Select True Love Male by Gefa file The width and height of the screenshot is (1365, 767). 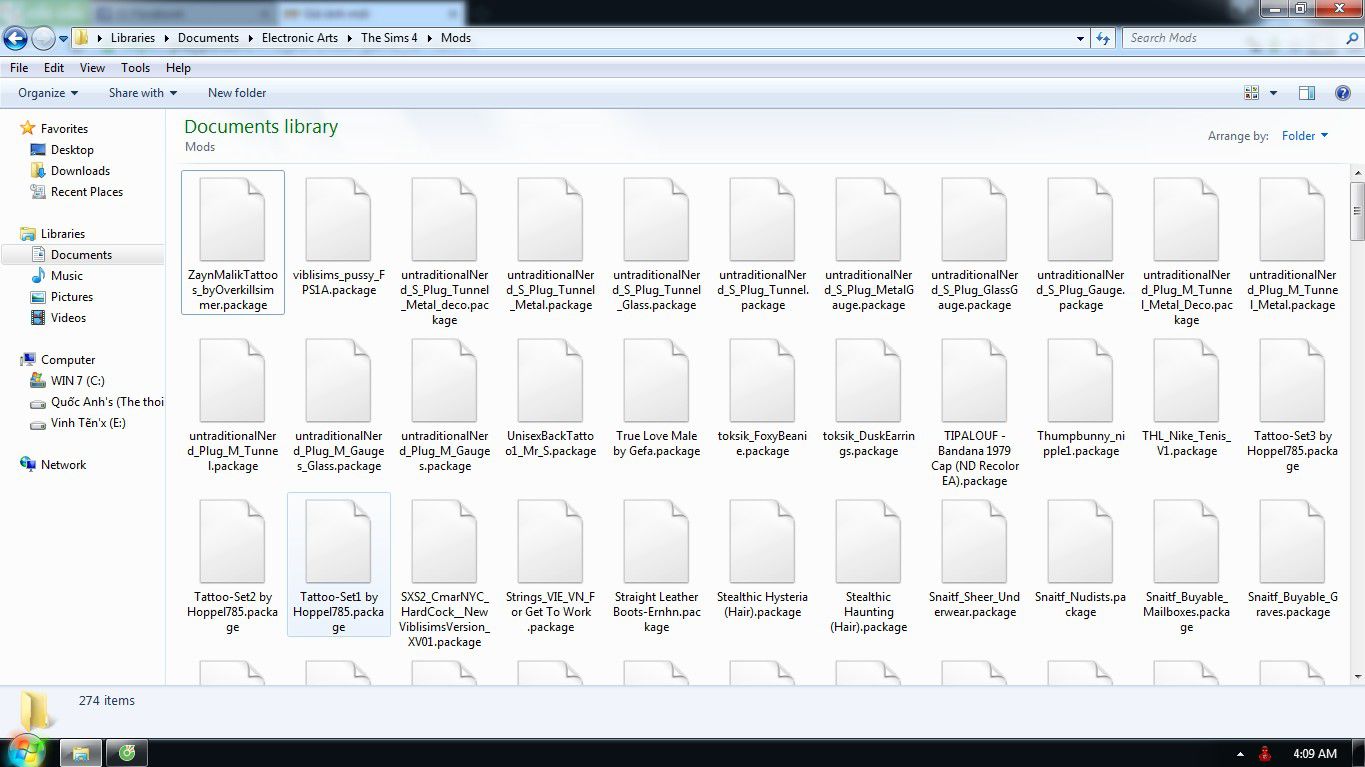[x=656, y=404]
